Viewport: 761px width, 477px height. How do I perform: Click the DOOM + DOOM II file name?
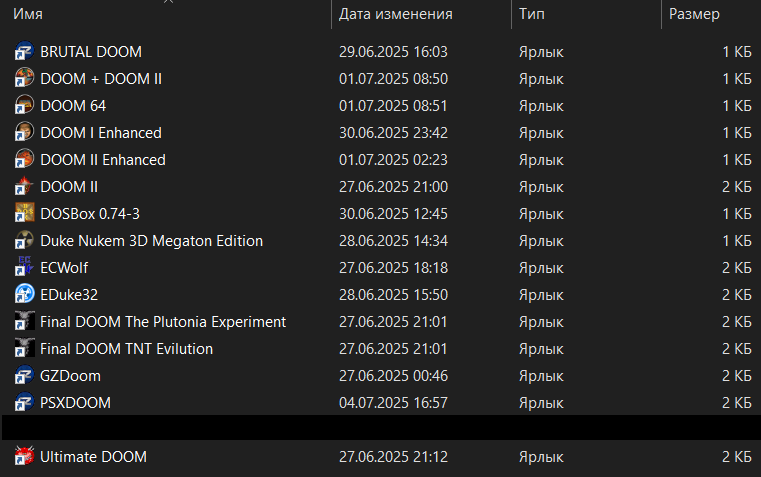[101, 79]
